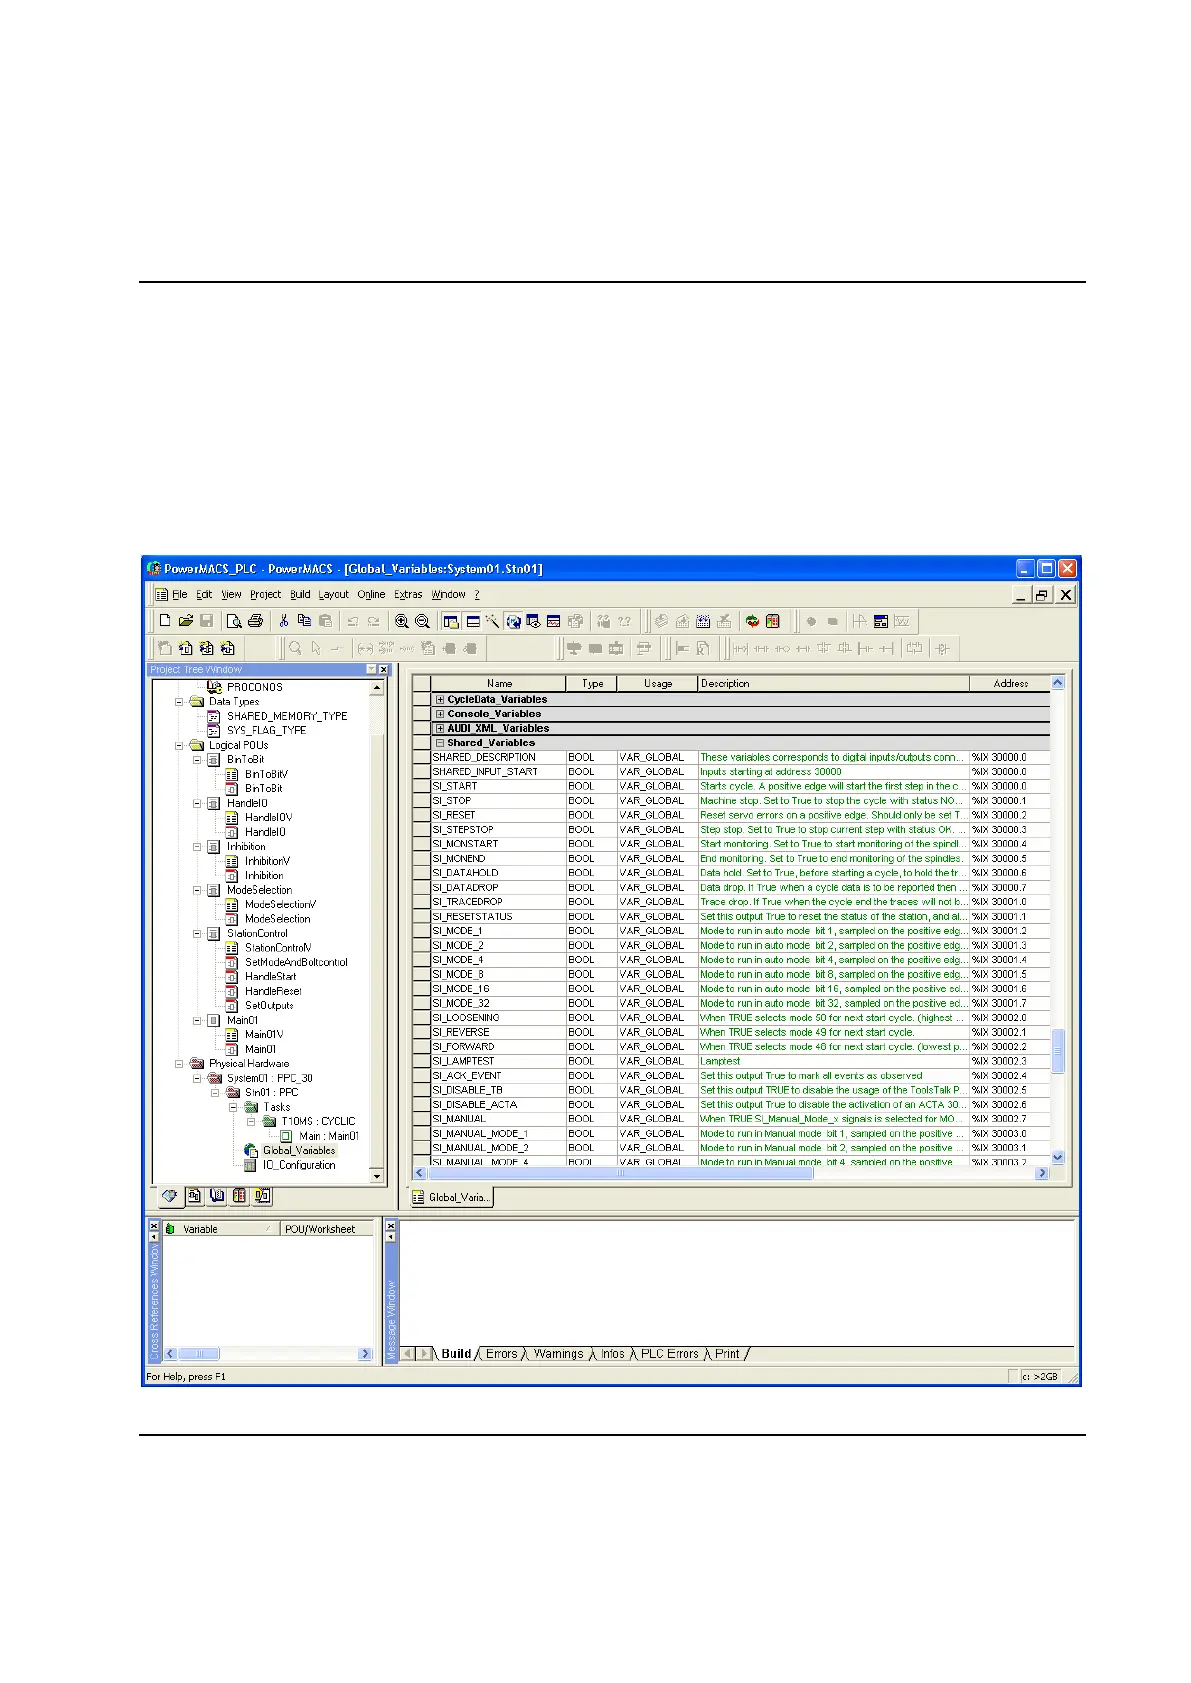Select the third project tree view tab icon

click(x=217, y=1196)
